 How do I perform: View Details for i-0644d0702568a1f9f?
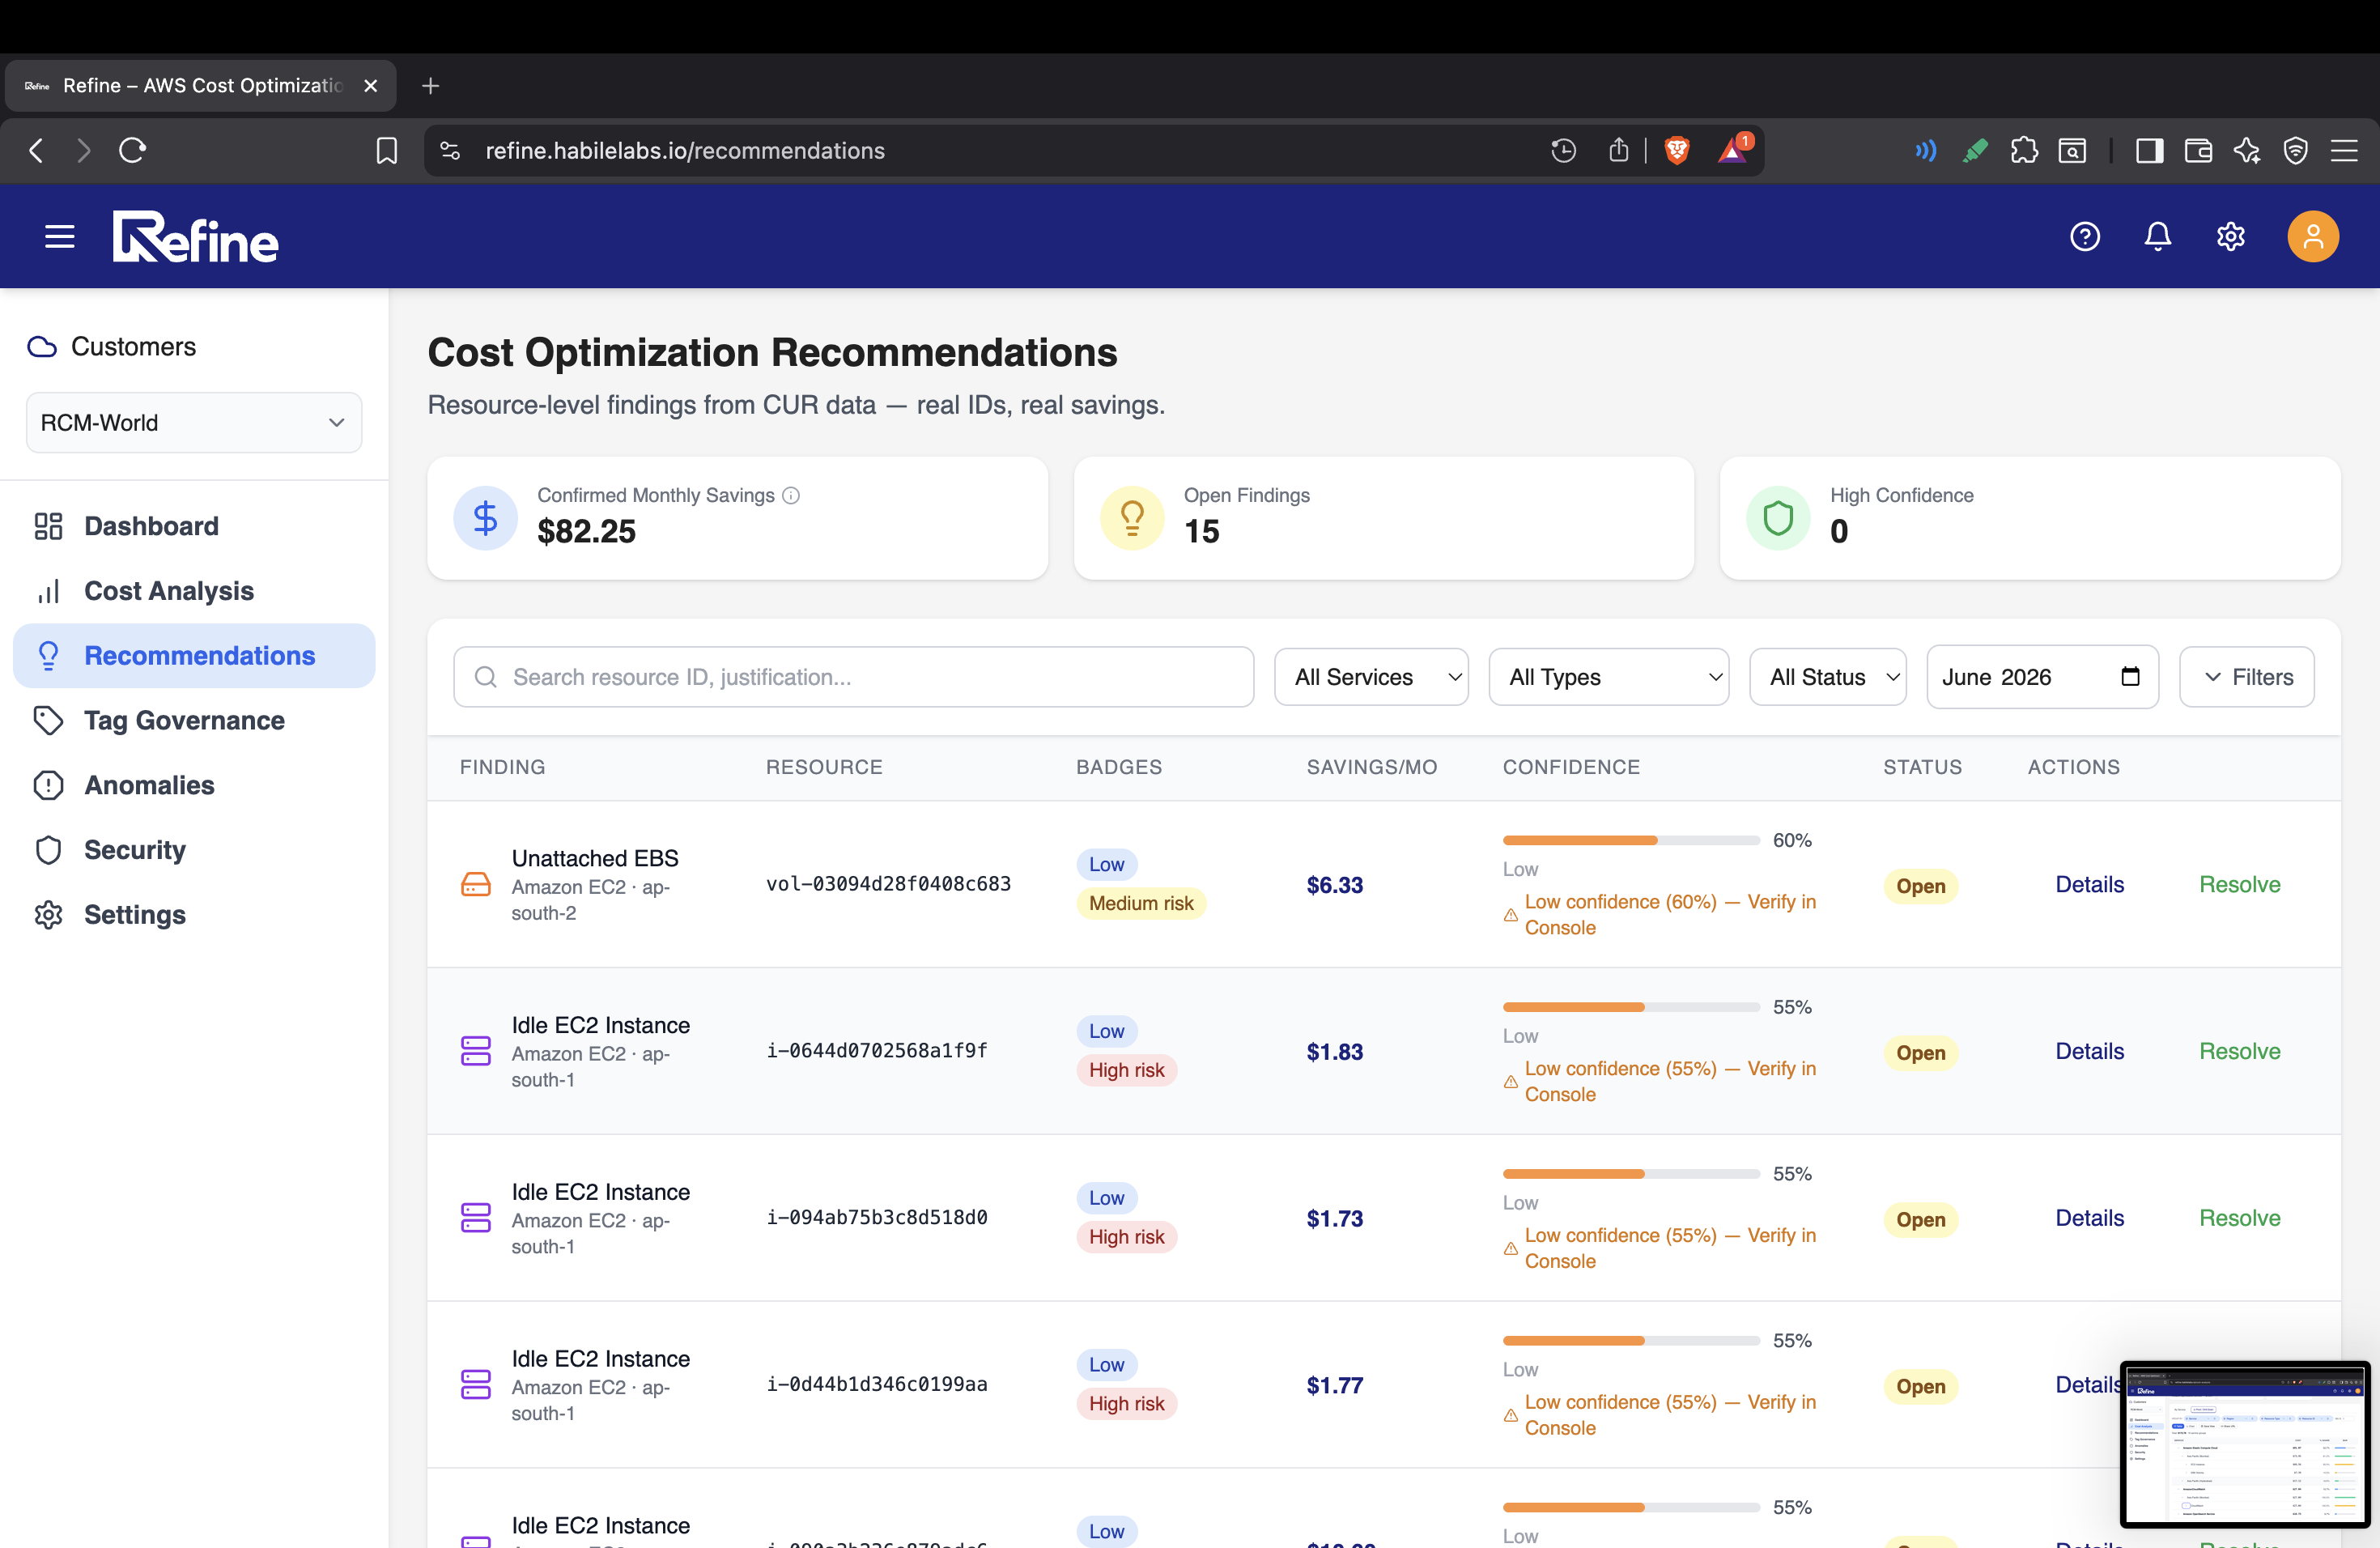2089,1051
